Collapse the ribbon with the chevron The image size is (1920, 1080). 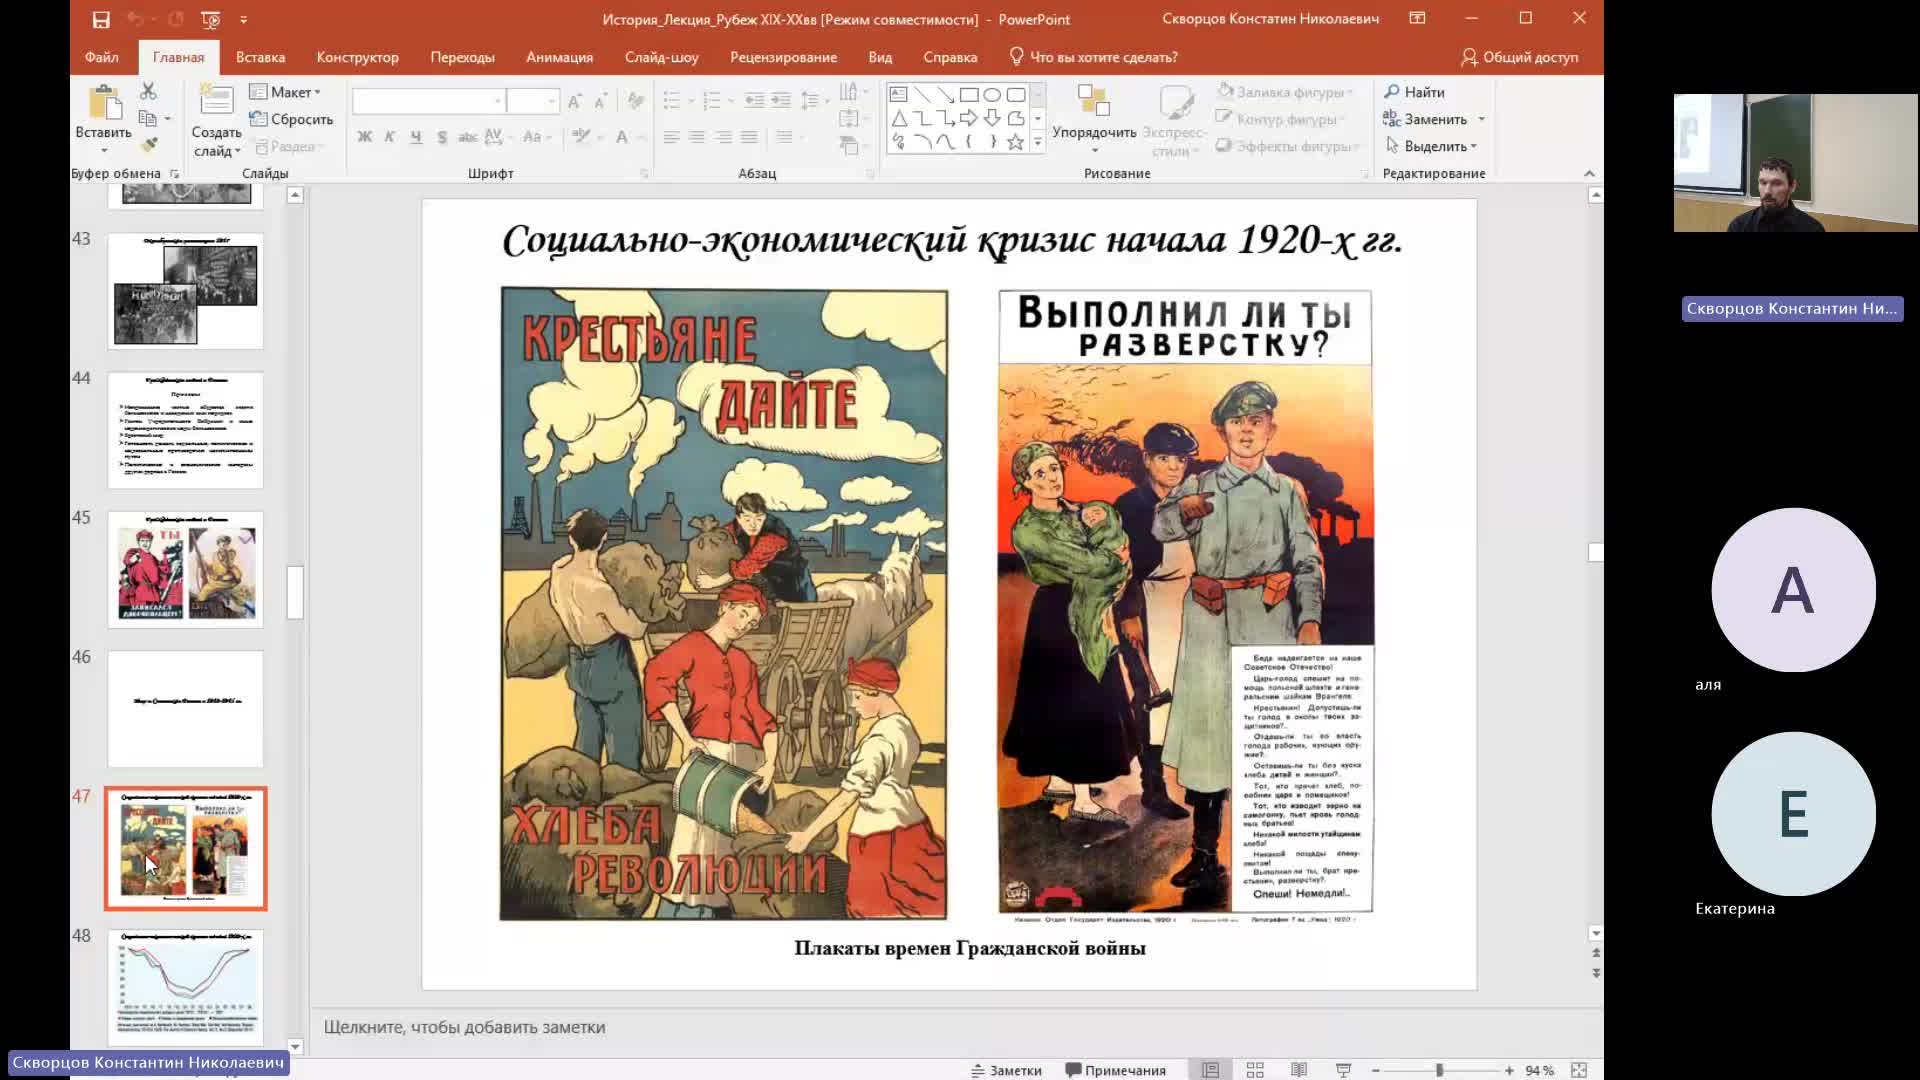coord(1589,174)
